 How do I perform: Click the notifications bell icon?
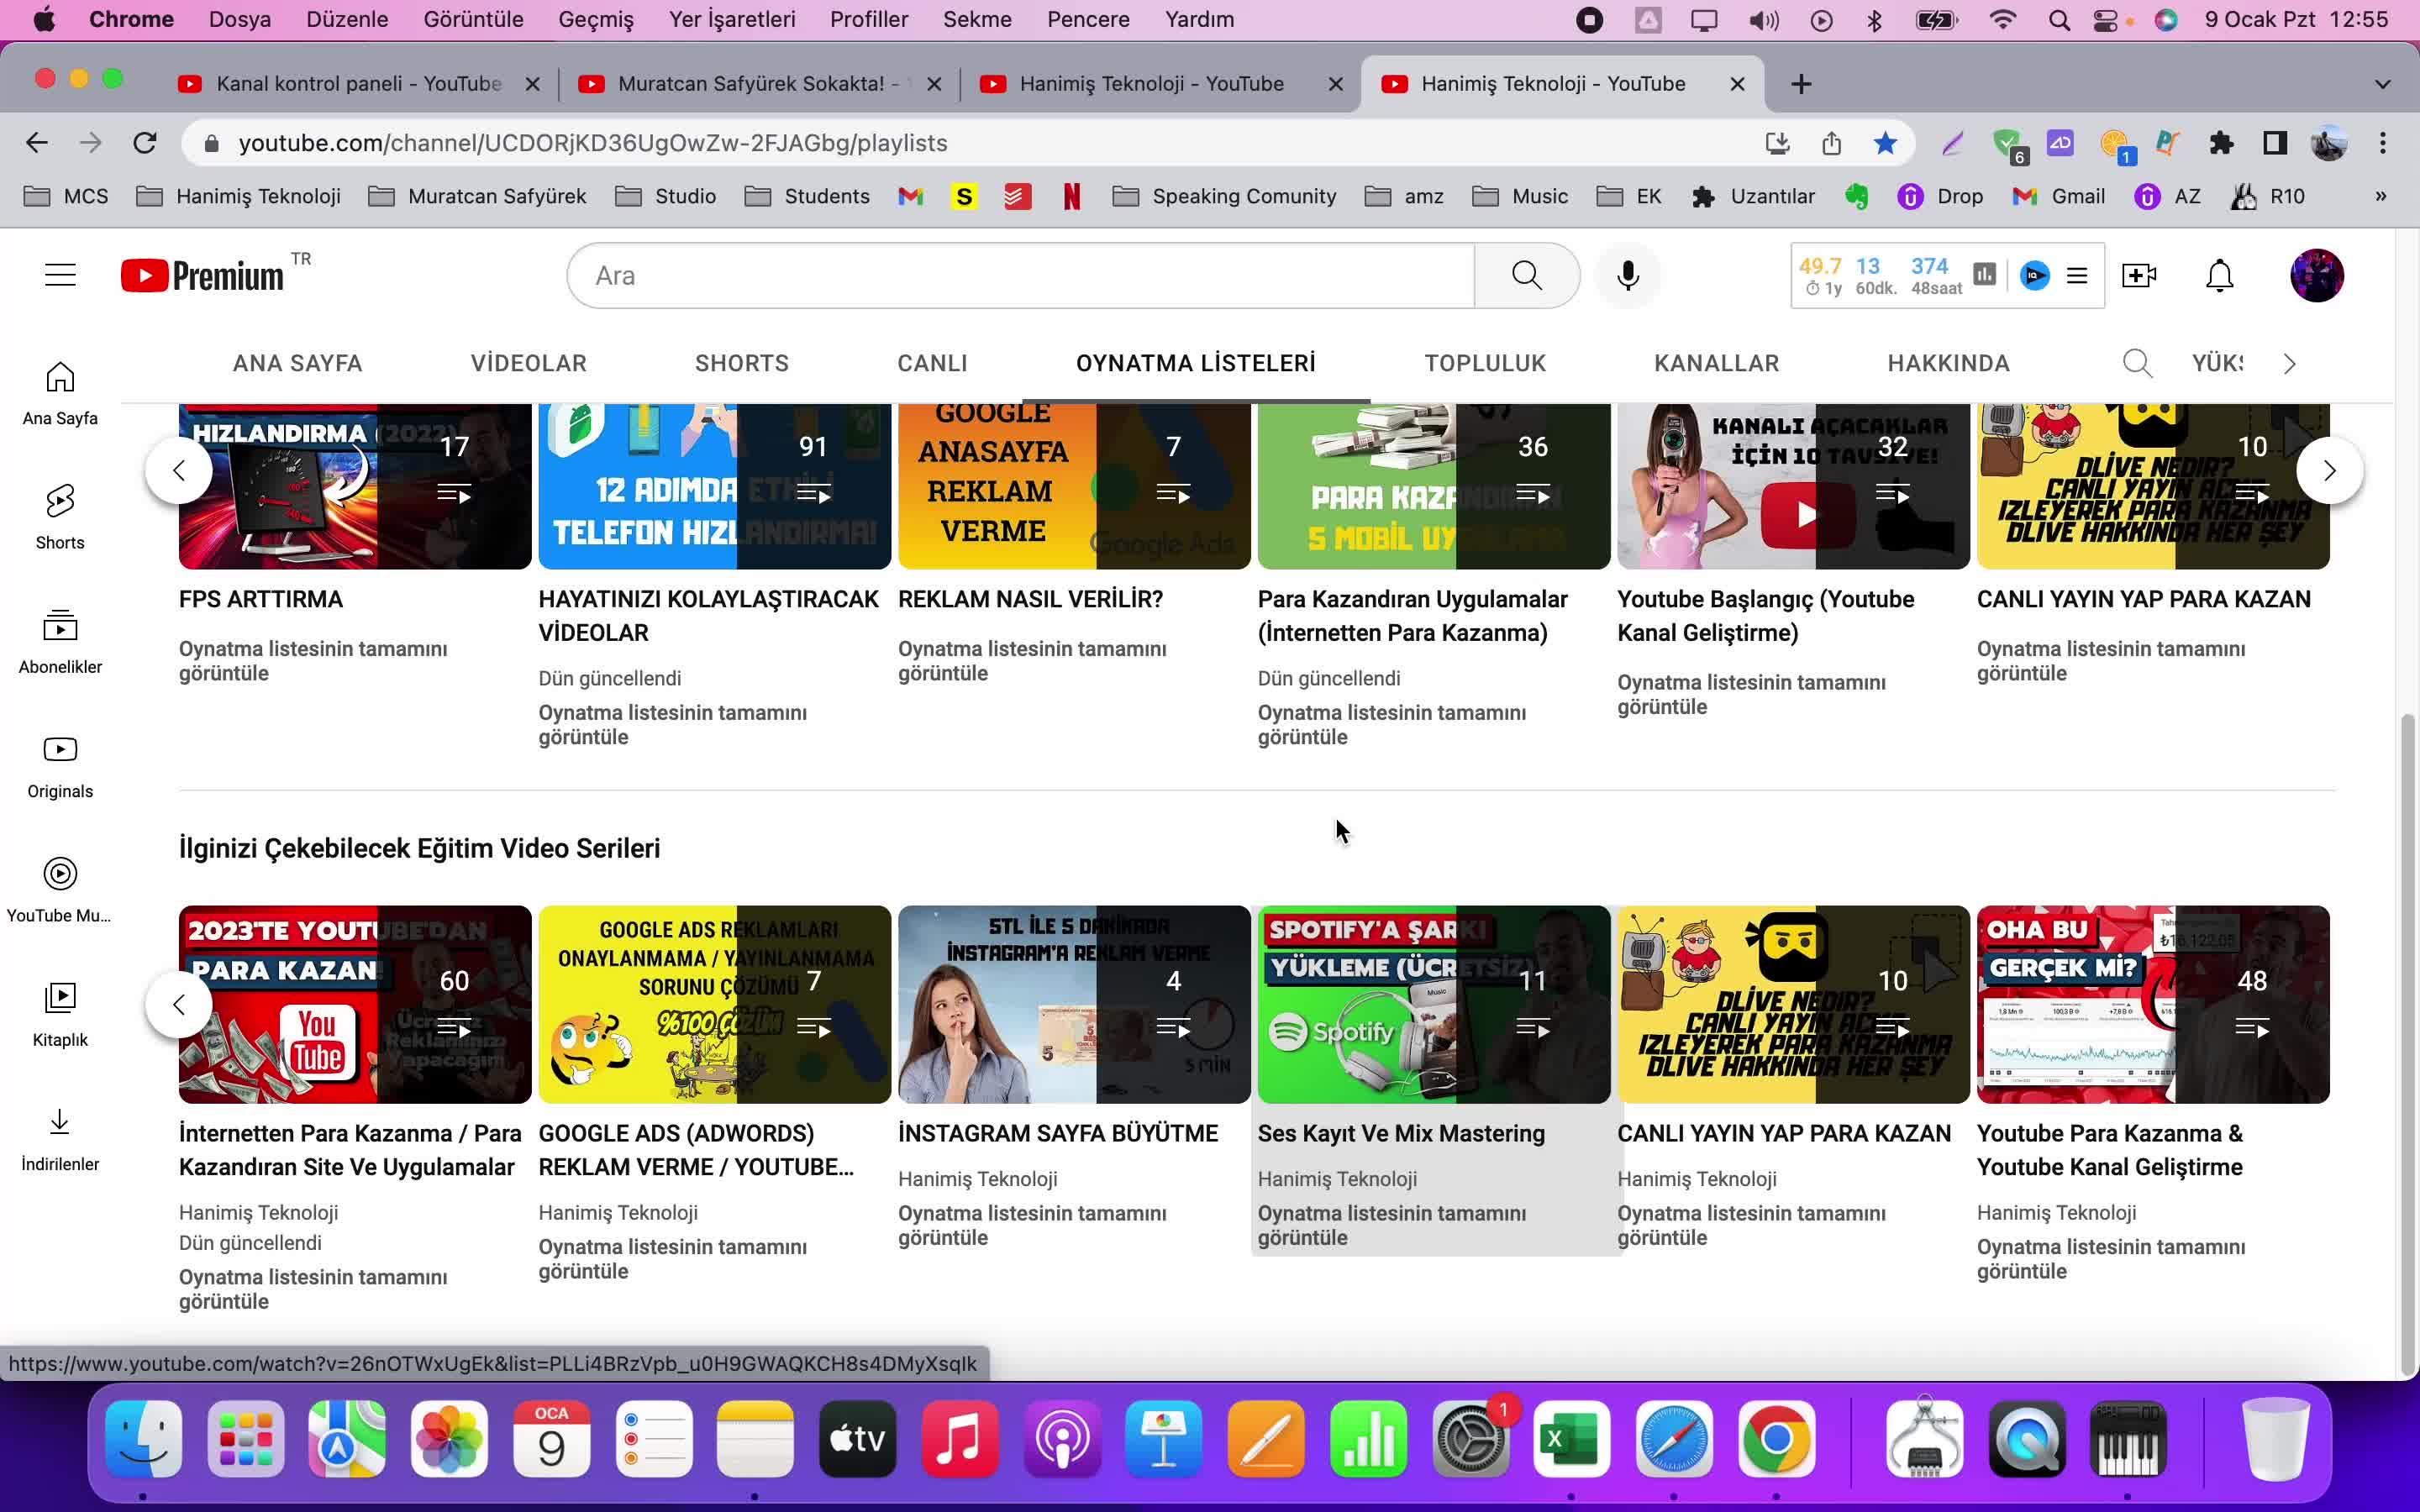[2222, 276]
